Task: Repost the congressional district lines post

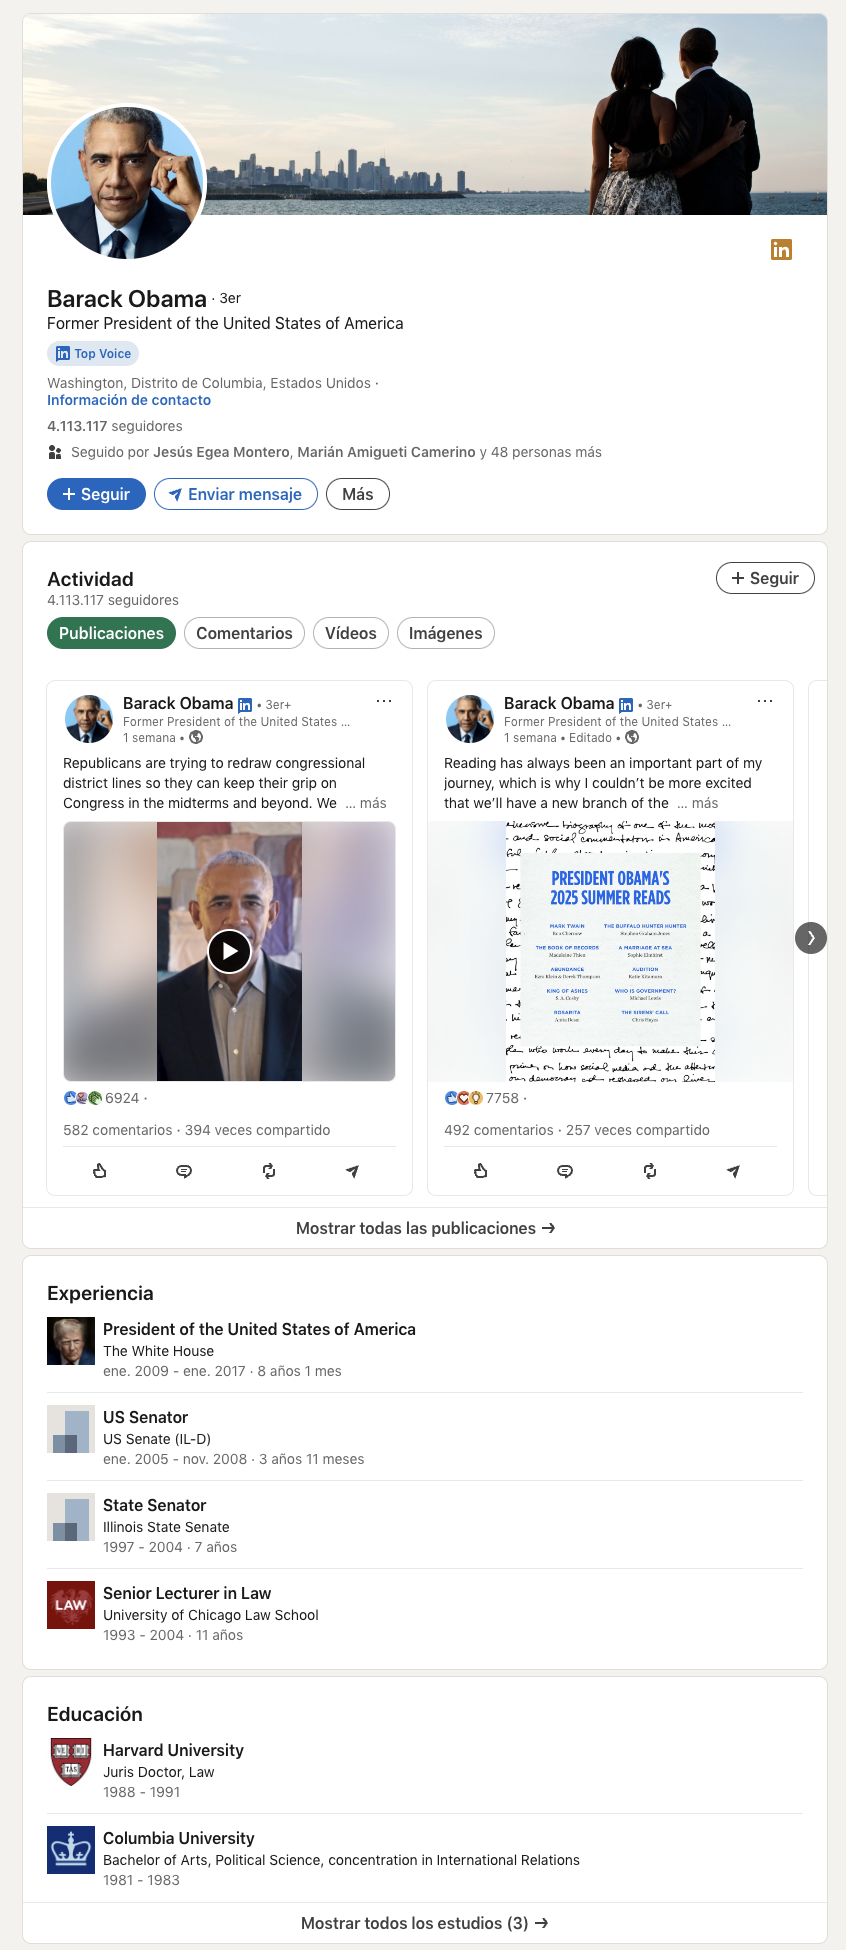Action: coord(269,1171)
